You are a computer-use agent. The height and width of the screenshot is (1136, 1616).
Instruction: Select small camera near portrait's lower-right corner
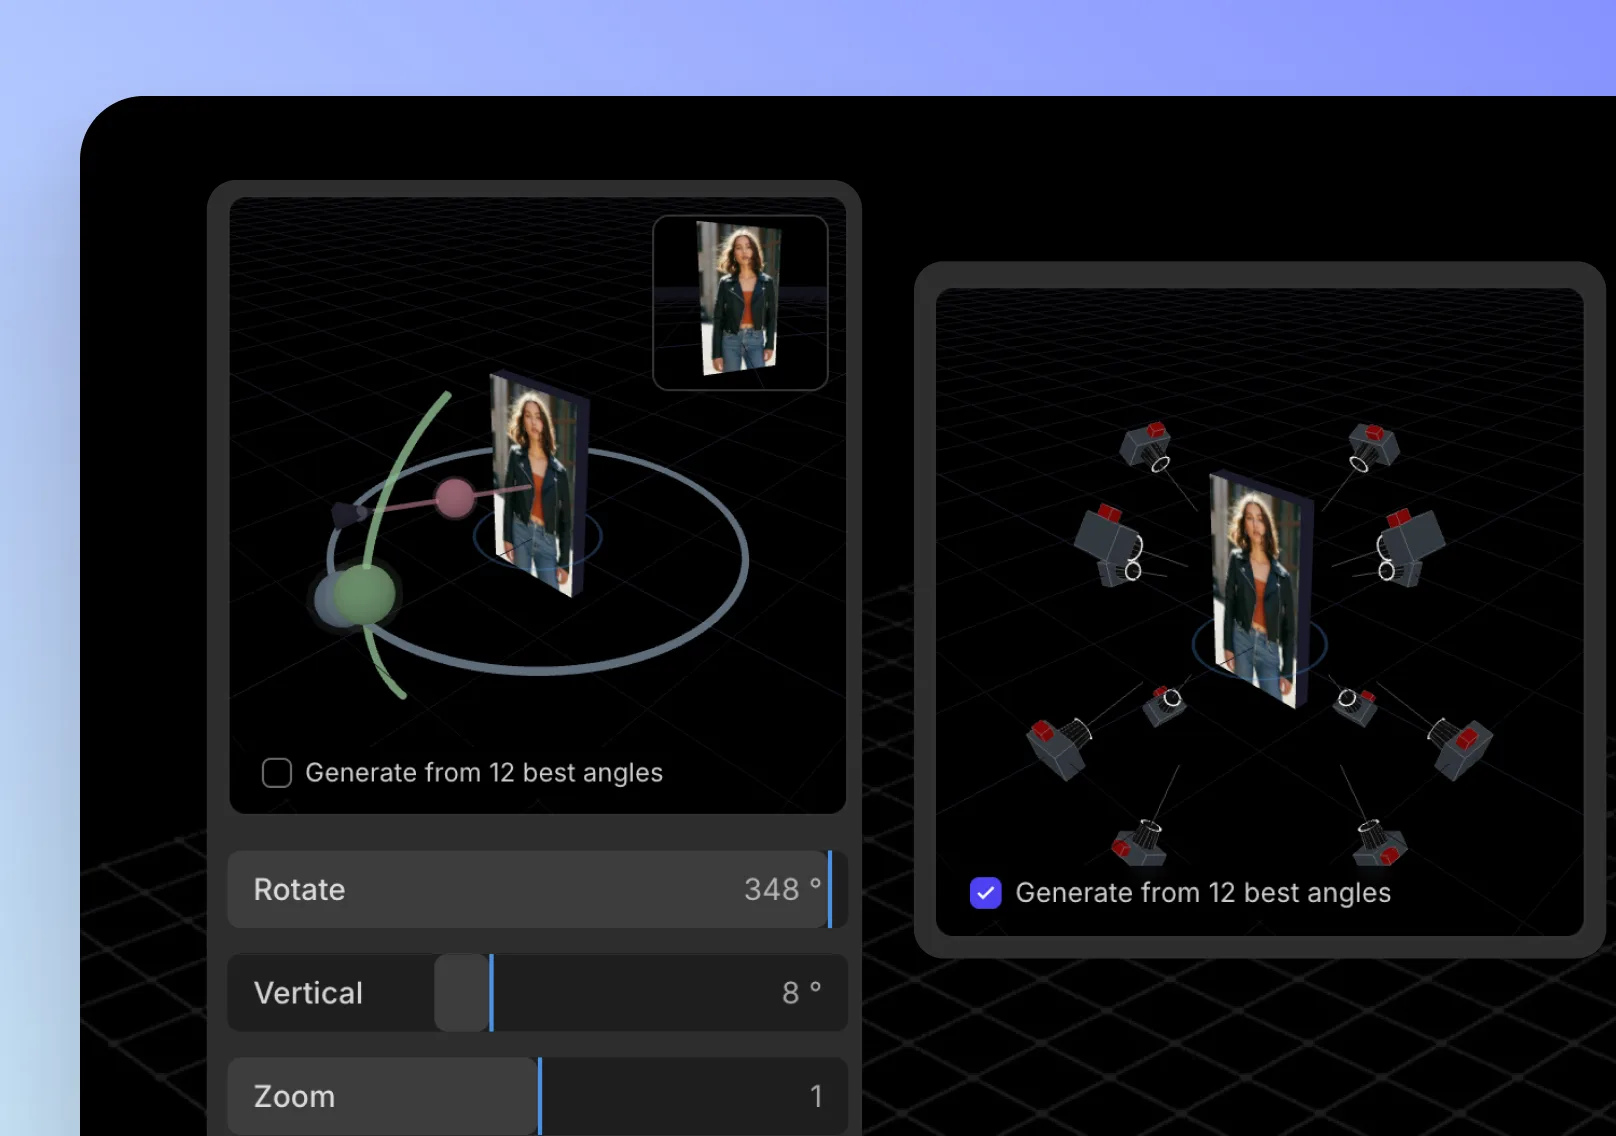click(x=1355, y=705)
